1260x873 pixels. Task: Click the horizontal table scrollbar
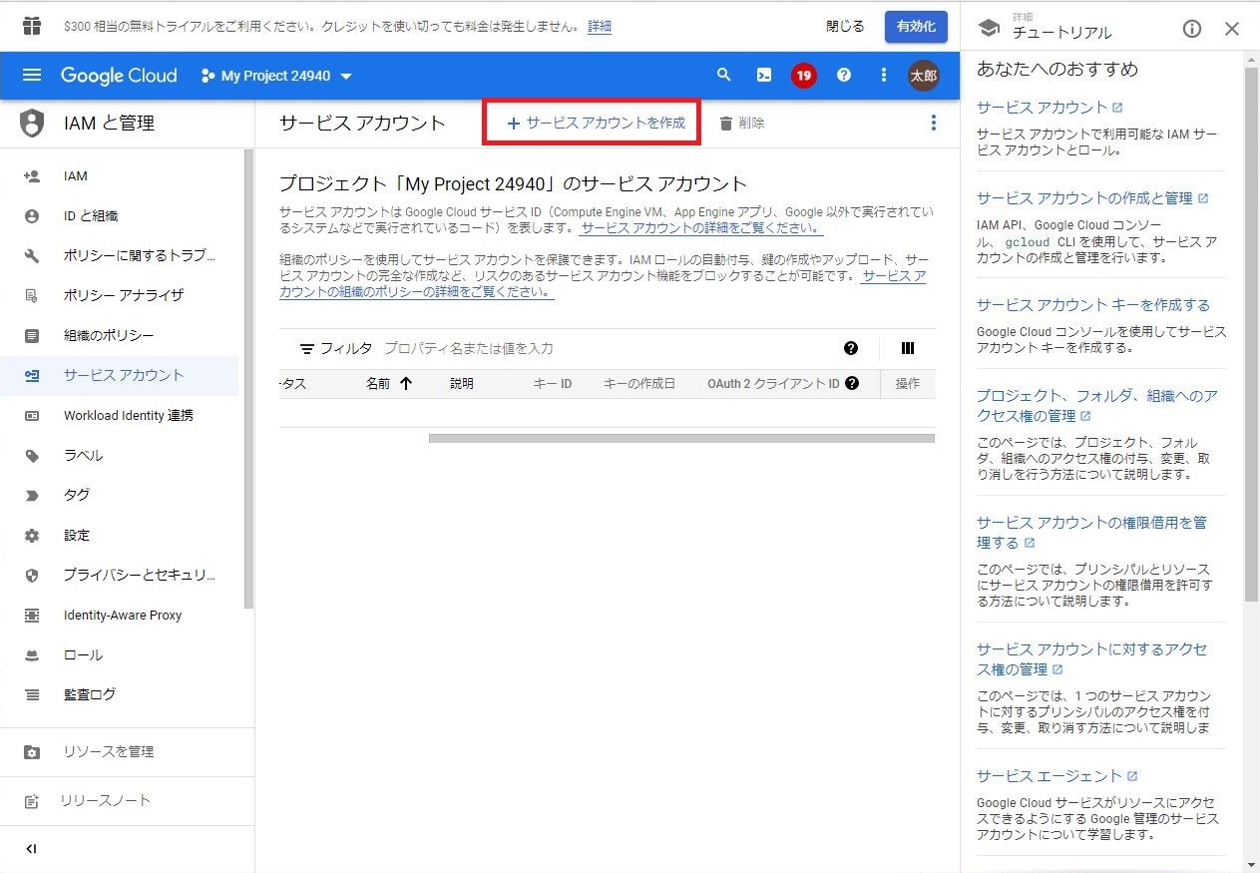pos(682,438)
